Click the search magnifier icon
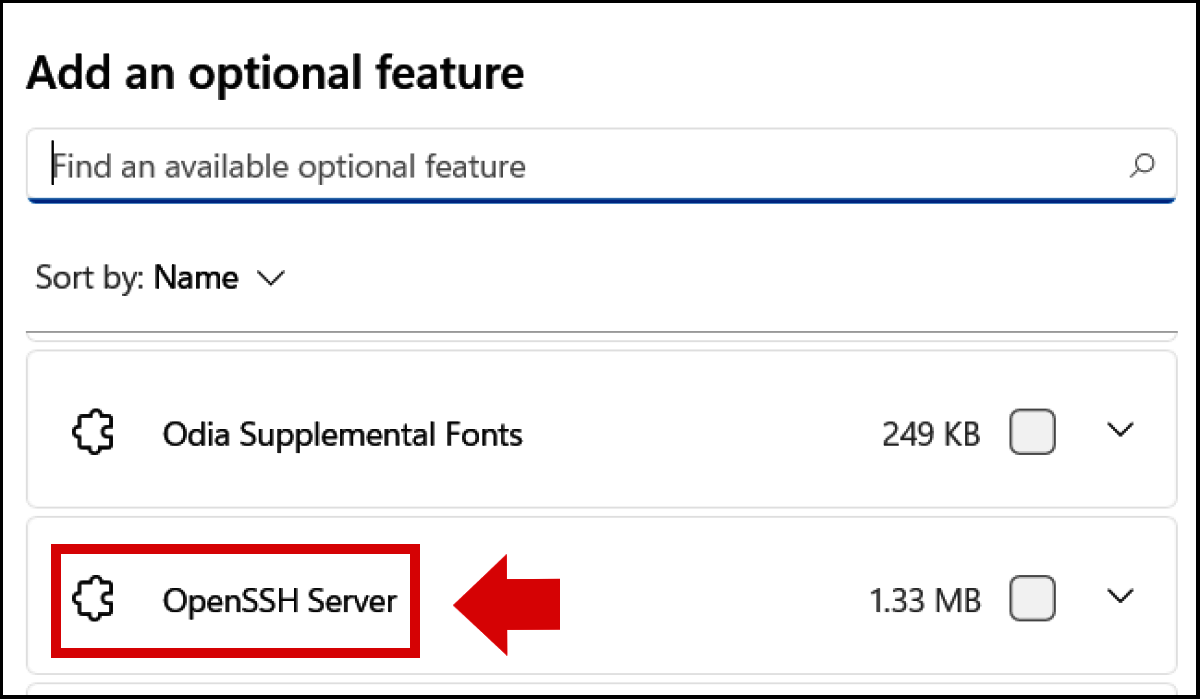This screenshot has height=699, width=1200. [x=1141, y=166]
